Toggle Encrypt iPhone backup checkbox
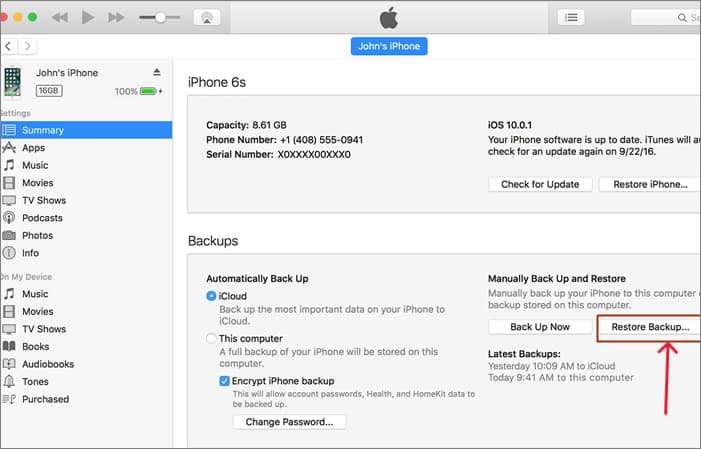Image resolution: width=701 pixels, height=449 pixels. (x=224, y=381)
